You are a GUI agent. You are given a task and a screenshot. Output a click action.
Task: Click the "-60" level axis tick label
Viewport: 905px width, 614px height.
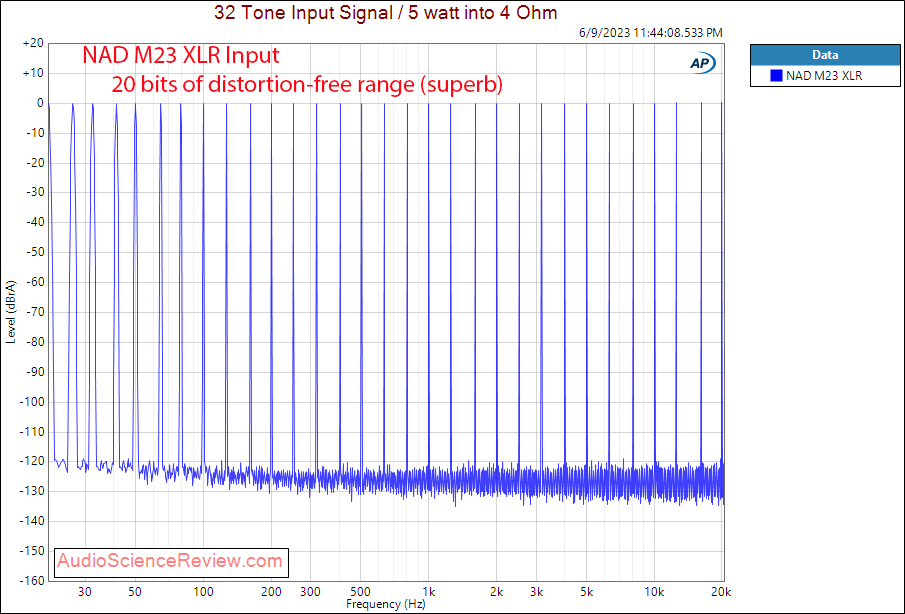[x=35, y=282]
